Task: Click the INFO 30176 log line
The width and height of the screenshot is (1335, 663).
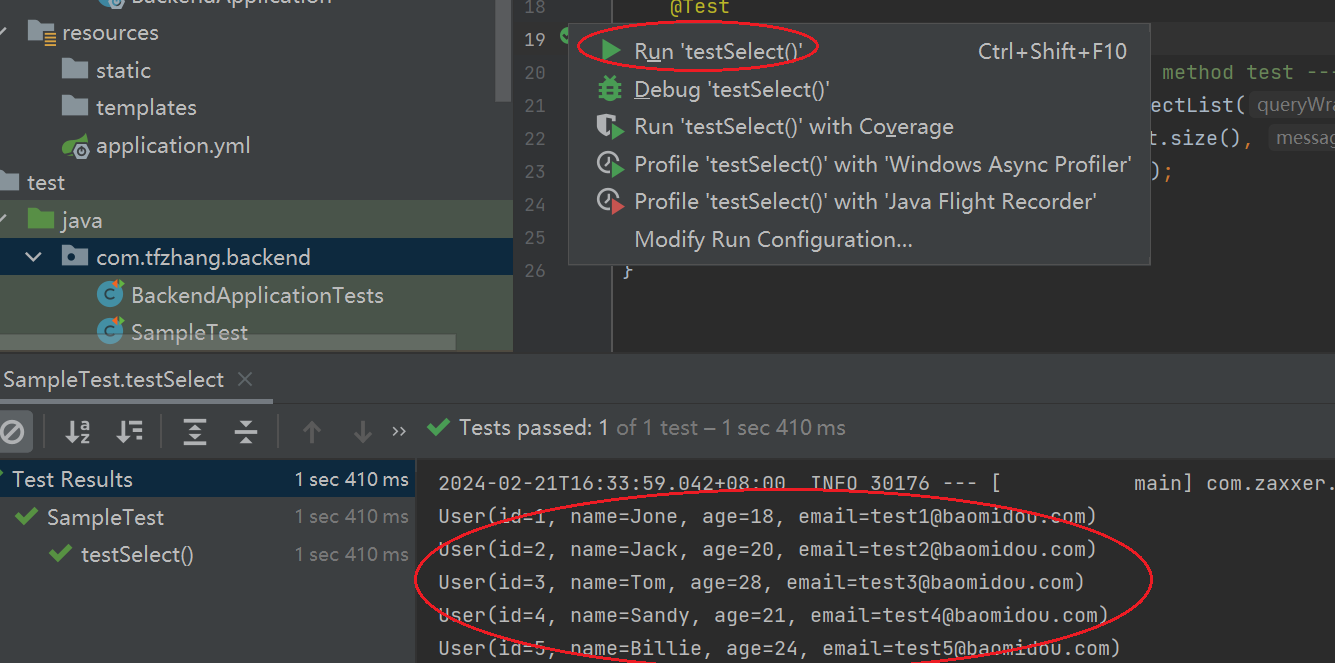Action: tap(886, 484)
